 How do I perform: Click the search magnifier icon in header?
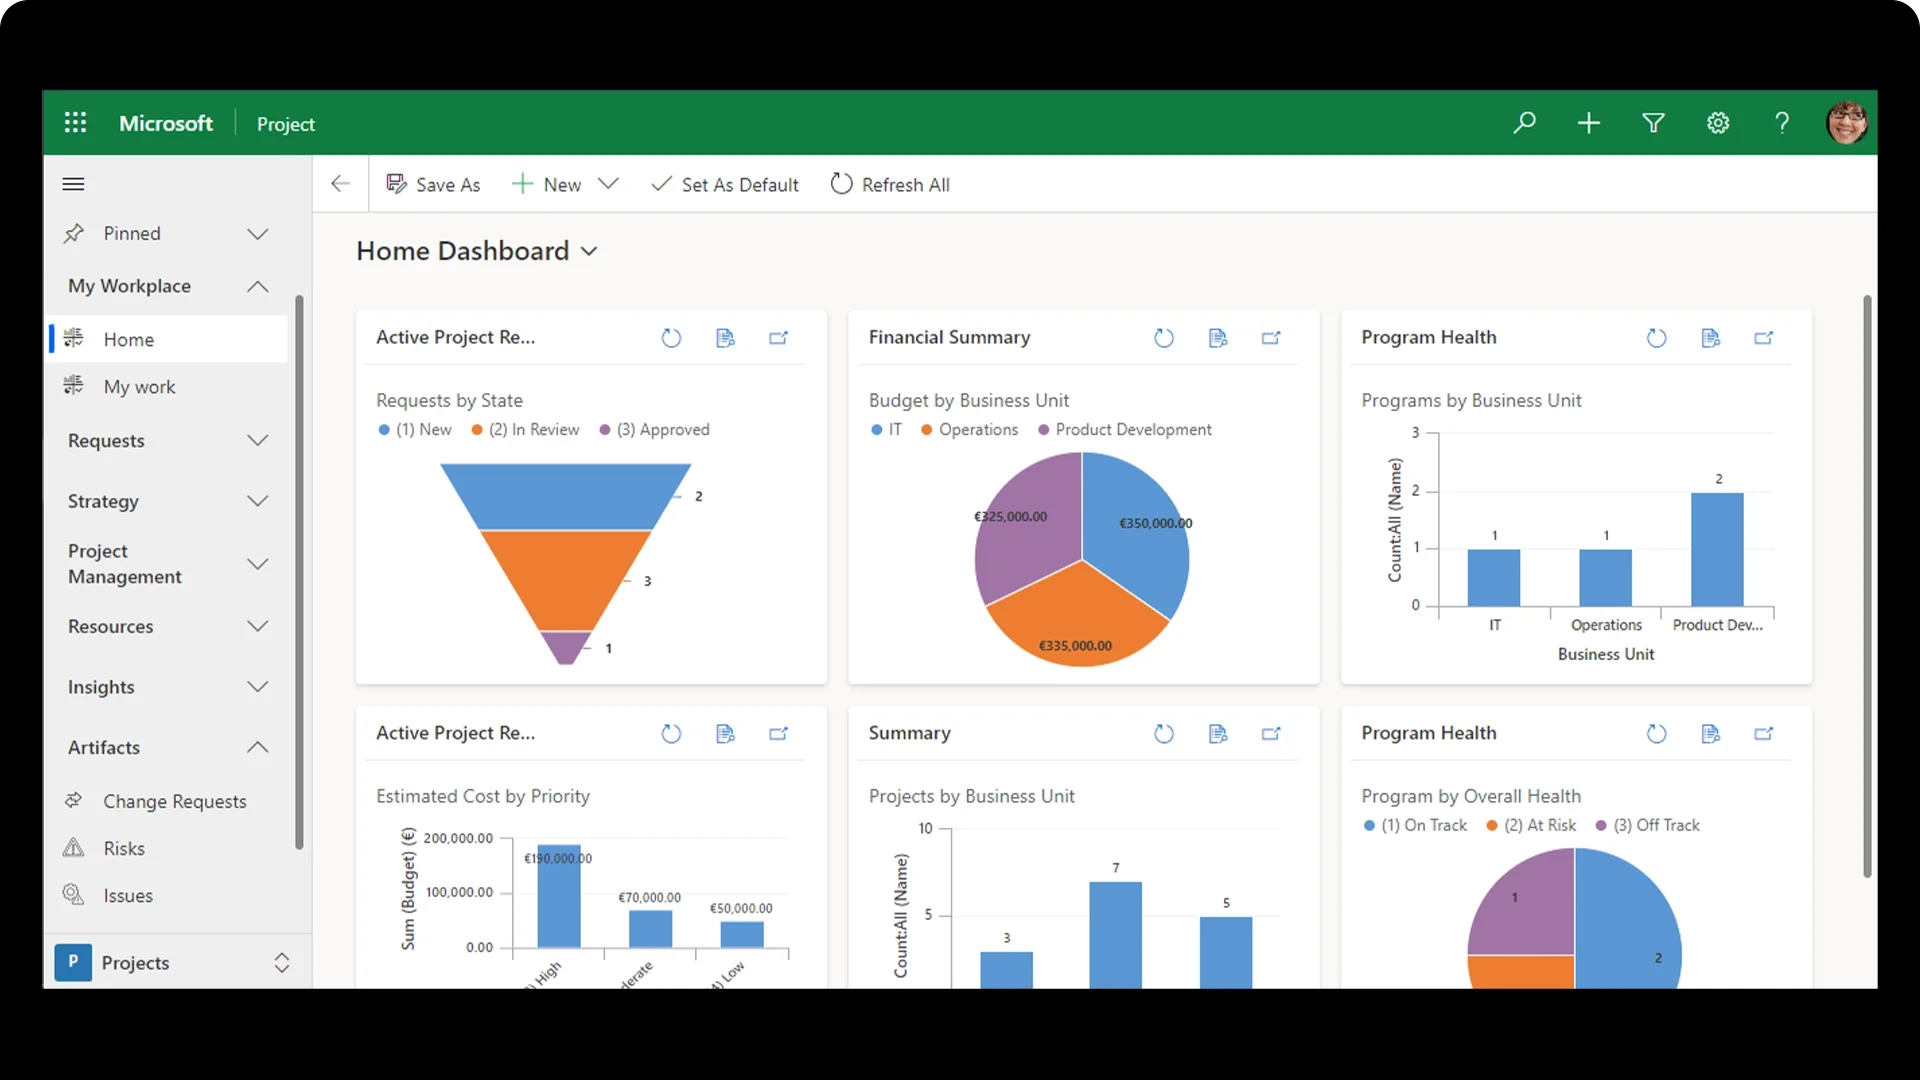(x=1524, y=123)
